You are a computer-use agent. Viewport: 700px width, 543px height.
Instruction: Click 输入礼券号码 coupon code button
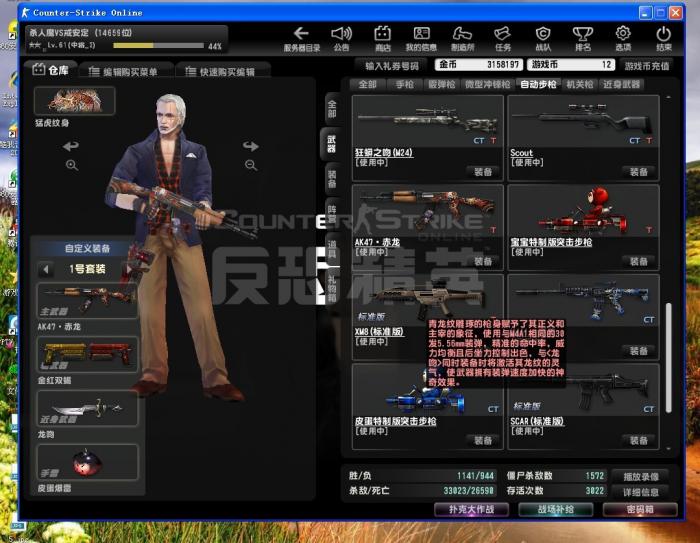[x=392, y=66]
